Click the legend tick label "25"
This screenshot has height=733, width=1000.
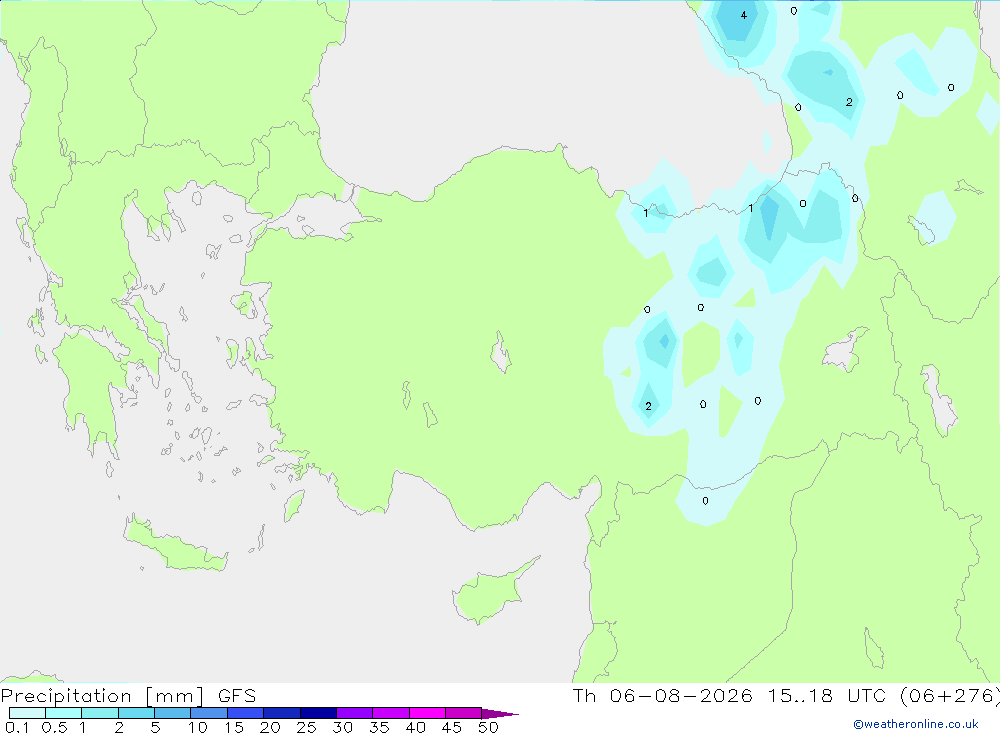(307, 727)
